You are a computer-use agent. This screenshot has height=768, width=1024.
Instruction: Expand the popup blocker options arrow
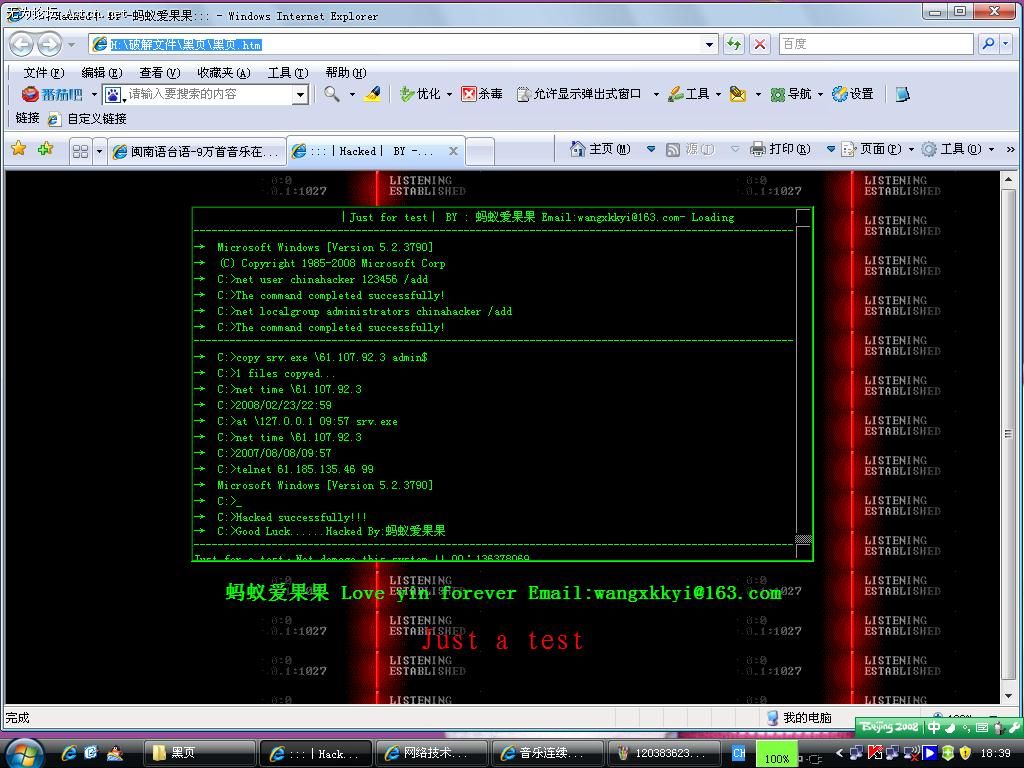pyautogui.click(x=656, y=95)
